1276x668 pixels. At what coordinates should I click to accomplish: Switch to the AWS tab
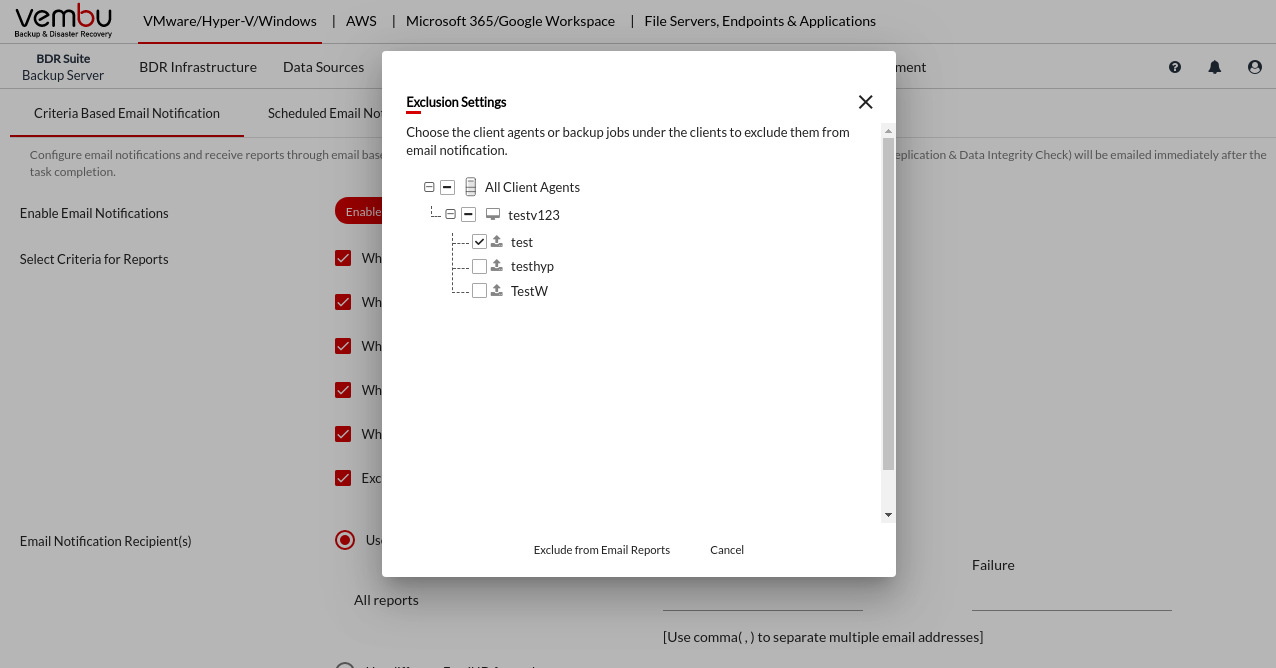tap(361, 21)
